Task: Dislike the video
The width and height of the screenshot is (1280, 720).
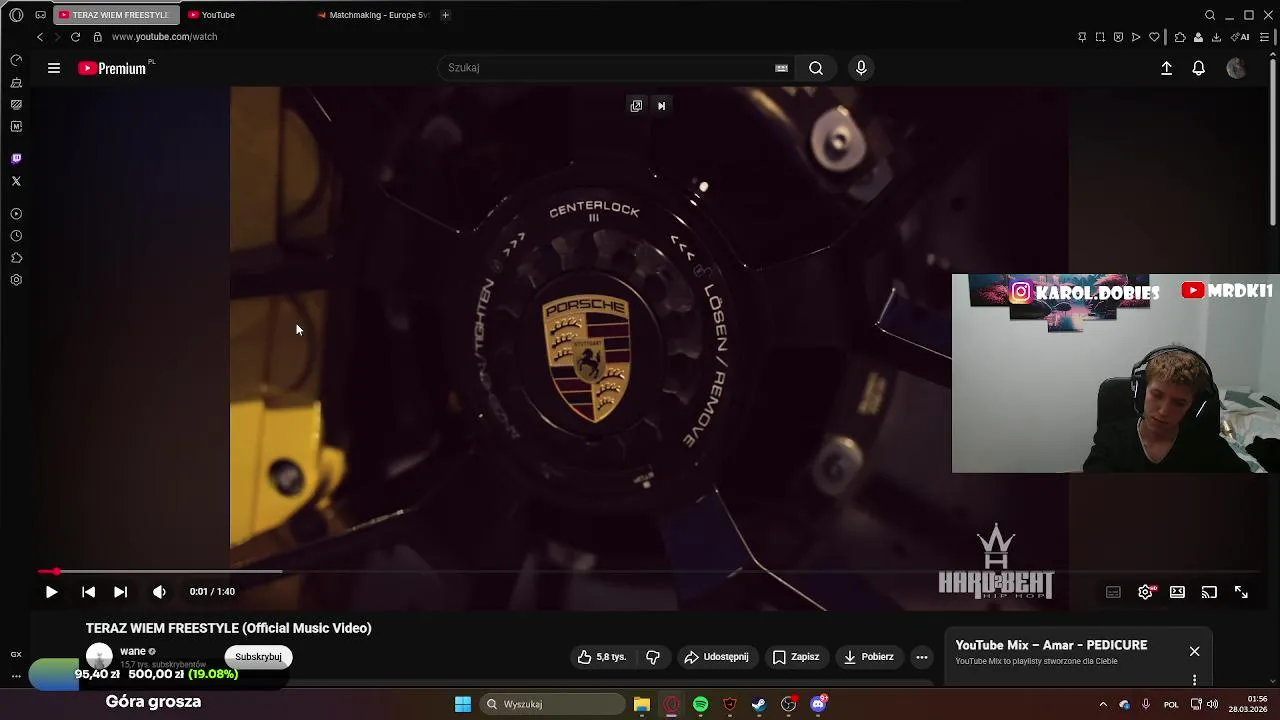Action: [x=653, y=657]
